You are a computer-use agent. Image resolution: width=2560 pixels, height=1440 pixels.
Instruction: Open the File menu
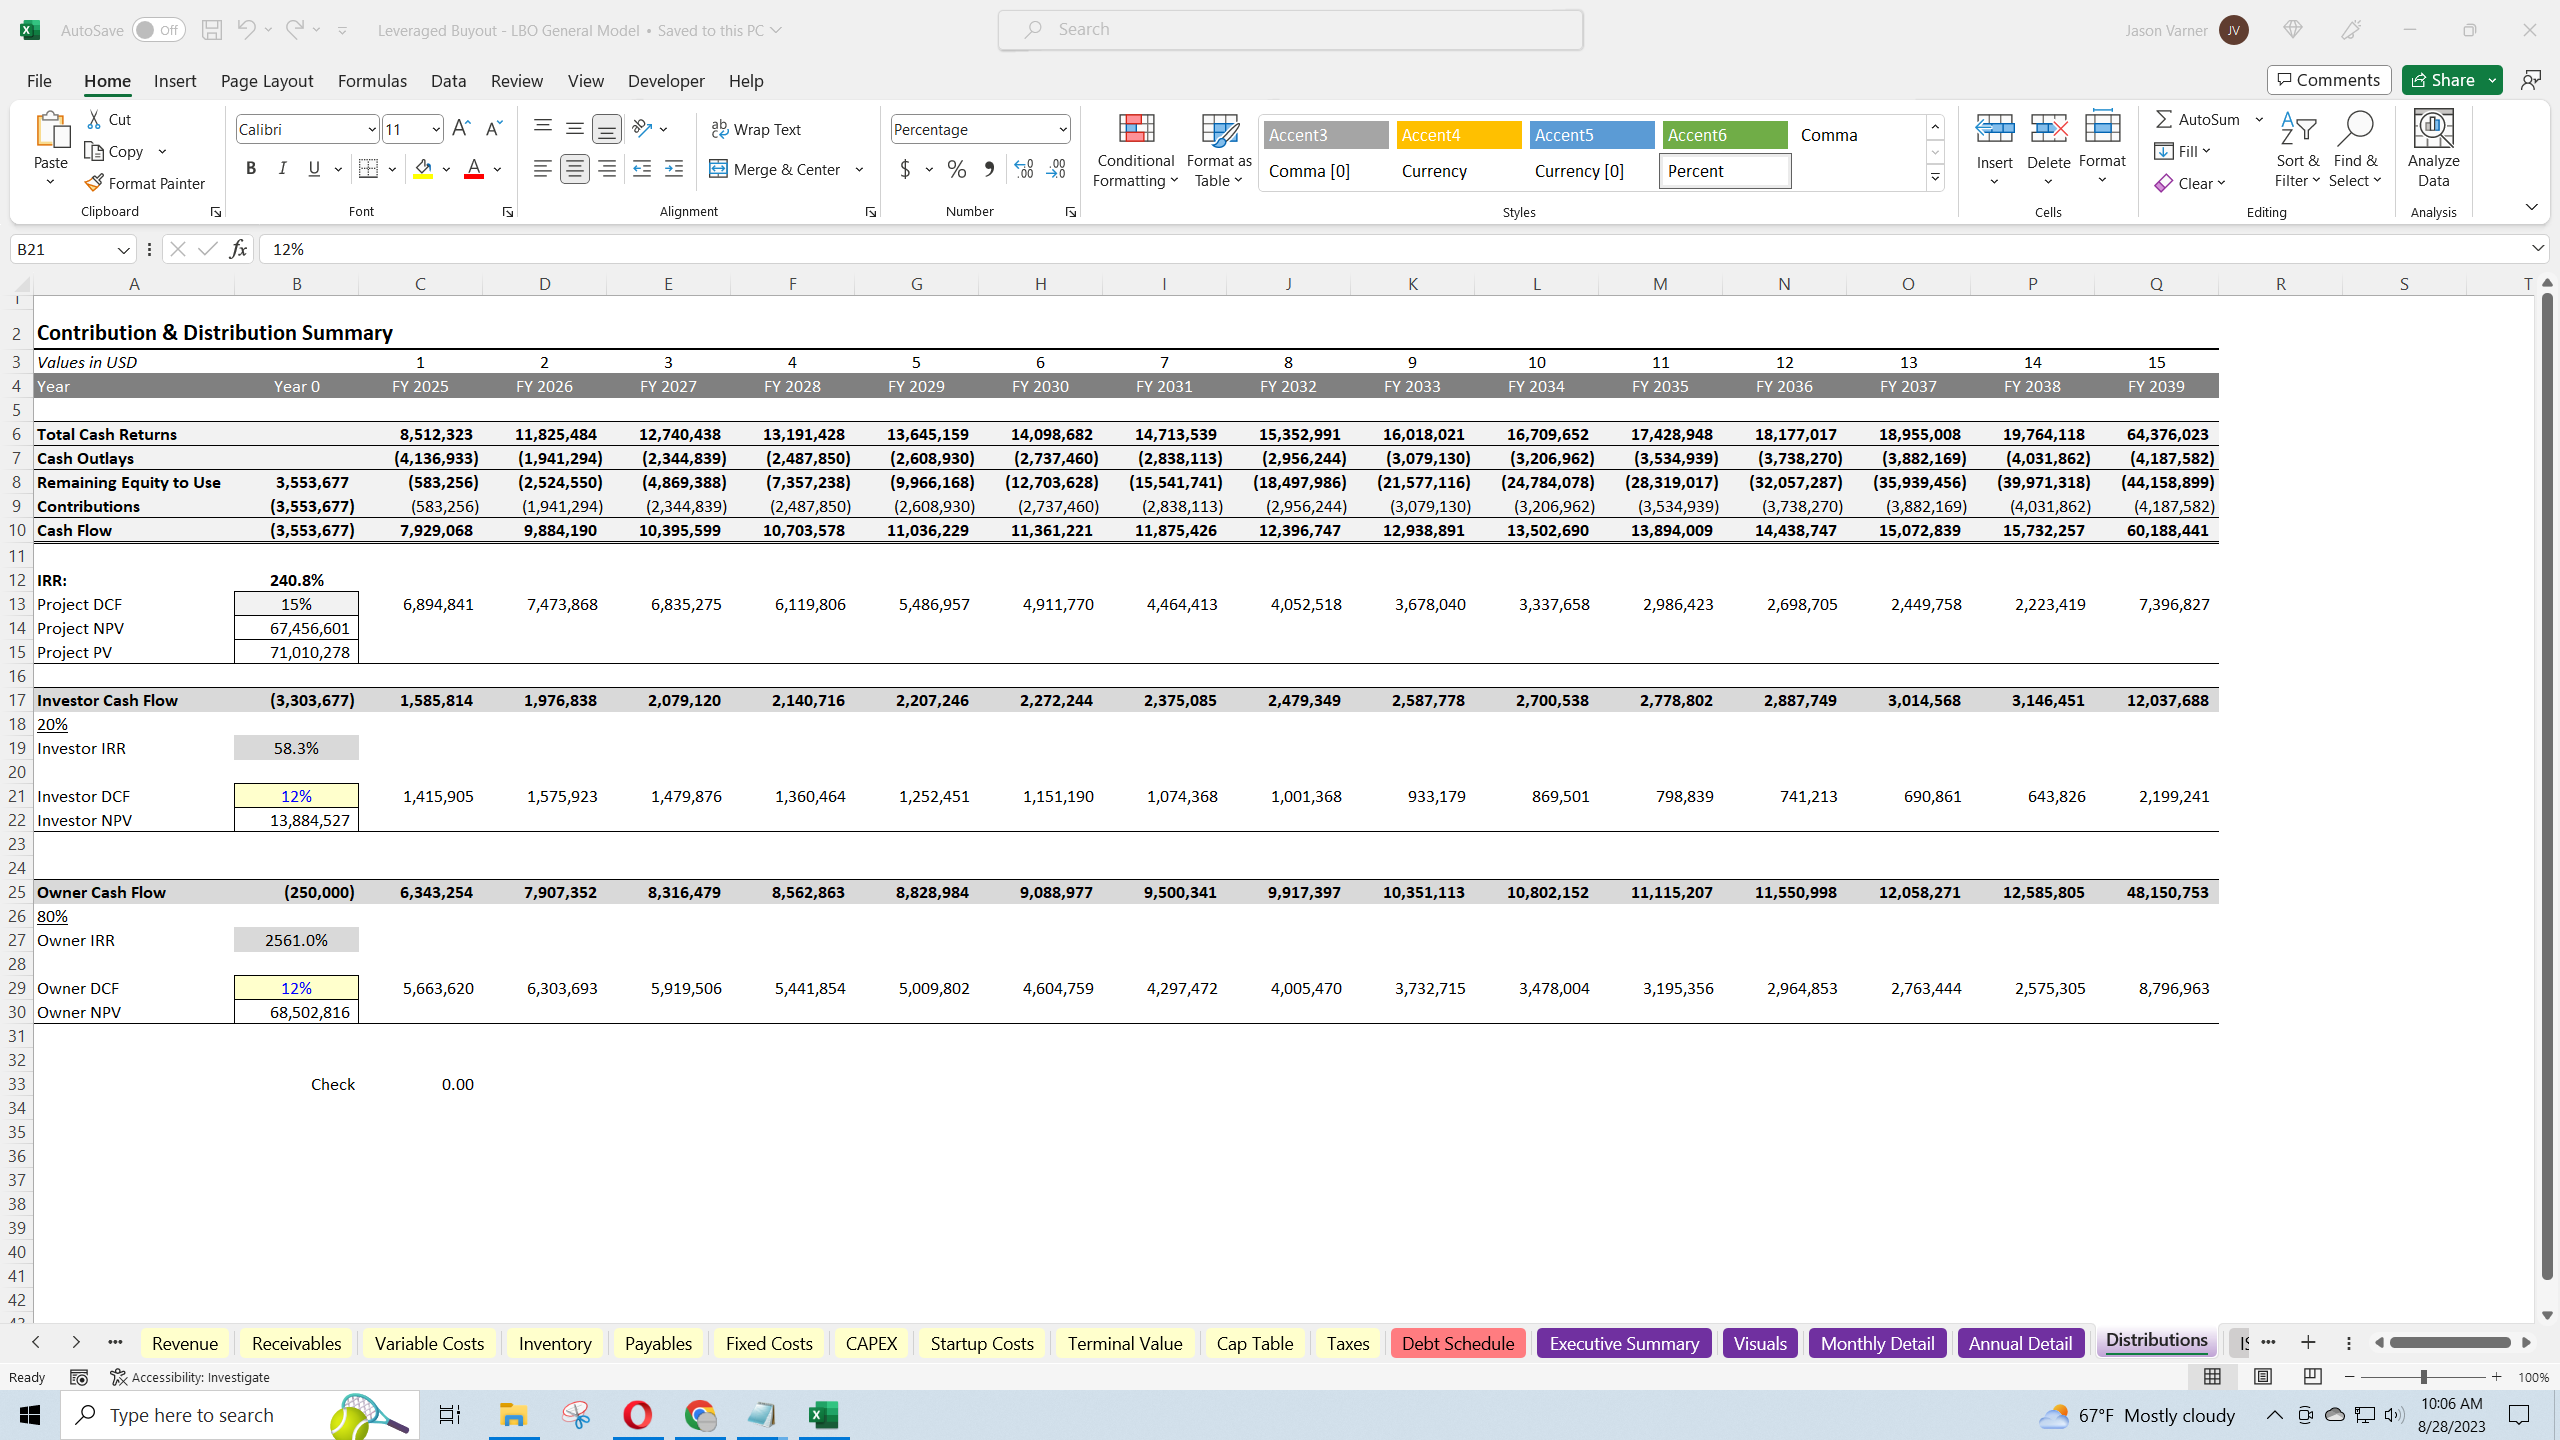coord(39,81)
